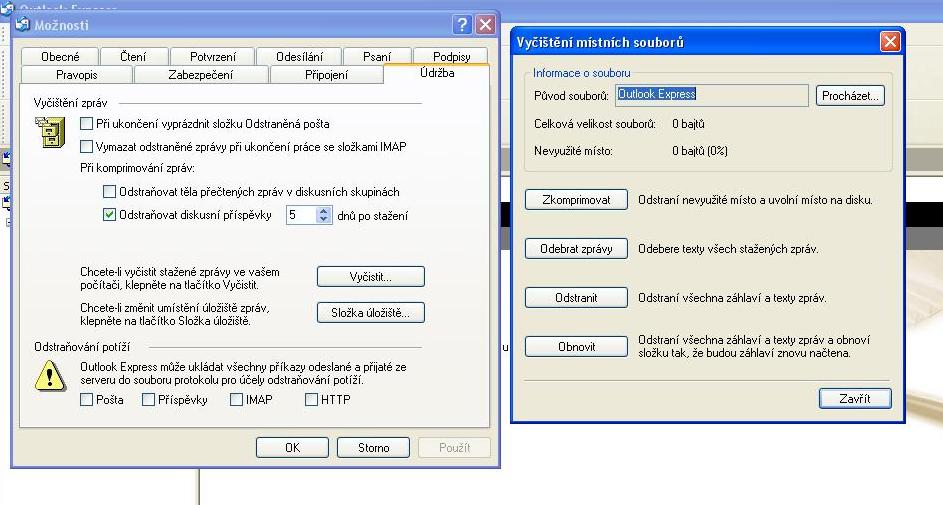This screenshot has height=505, width=943.
Task: Click Zavřít in the cleanup dialog
Action: (x=855, y=398)
